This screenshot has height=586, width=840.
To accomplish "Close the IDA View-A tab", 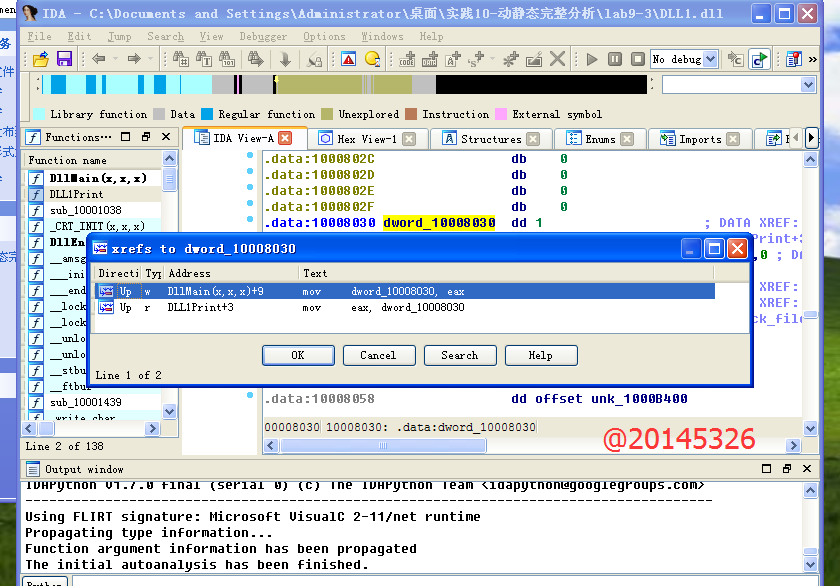I will 285,138.
